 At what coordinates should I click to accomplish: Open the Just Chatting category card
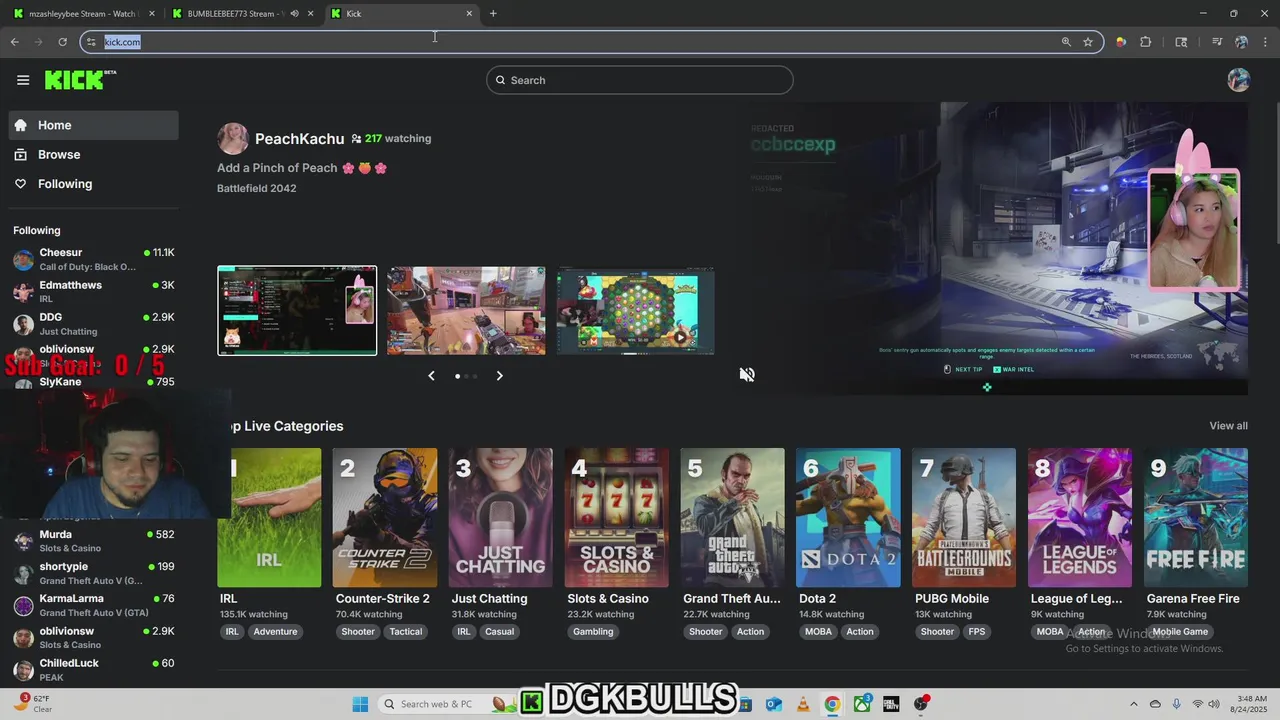coord(501,517)
